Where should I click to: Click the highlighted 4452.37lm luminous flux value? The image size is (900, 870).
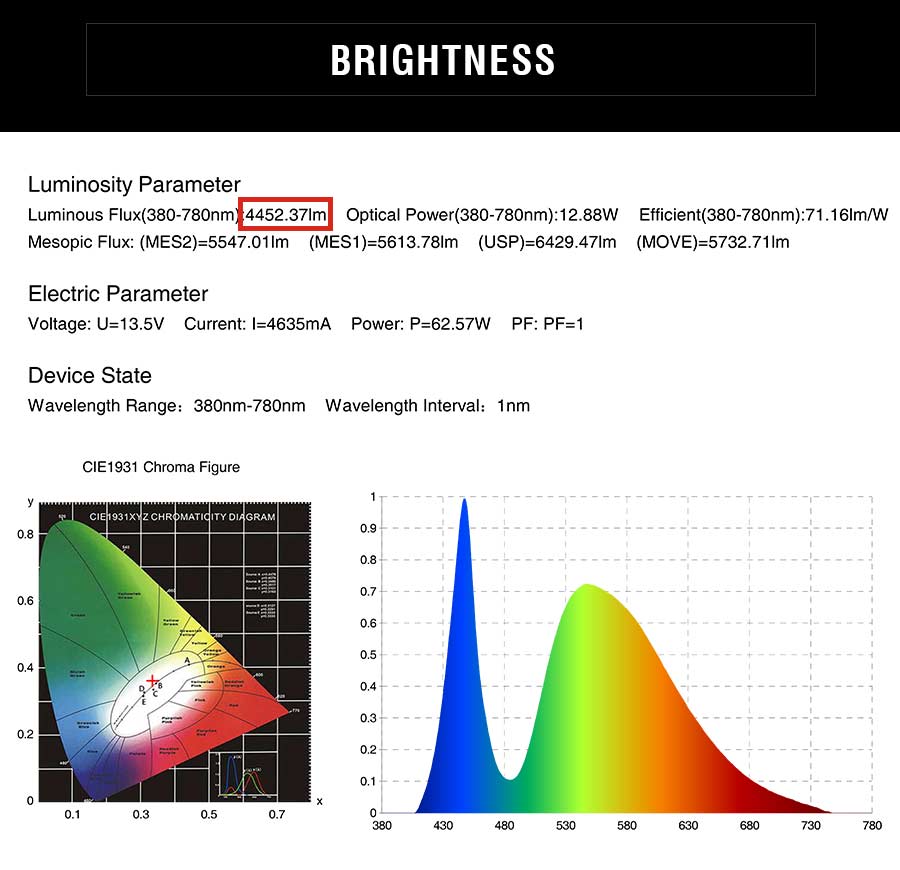point(285,215)
